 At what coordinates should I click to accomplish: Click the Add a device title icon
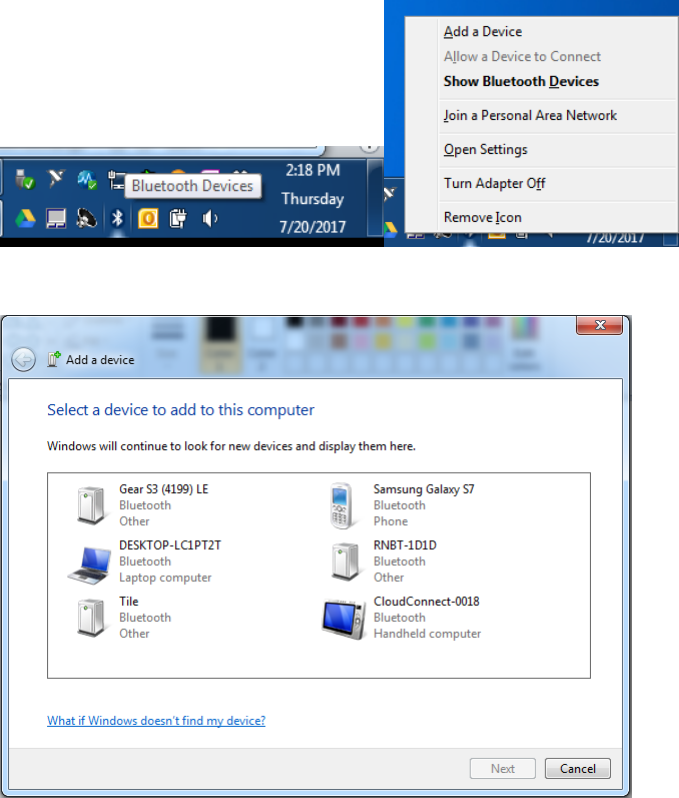pyautogui.click(x=54, y=359)
